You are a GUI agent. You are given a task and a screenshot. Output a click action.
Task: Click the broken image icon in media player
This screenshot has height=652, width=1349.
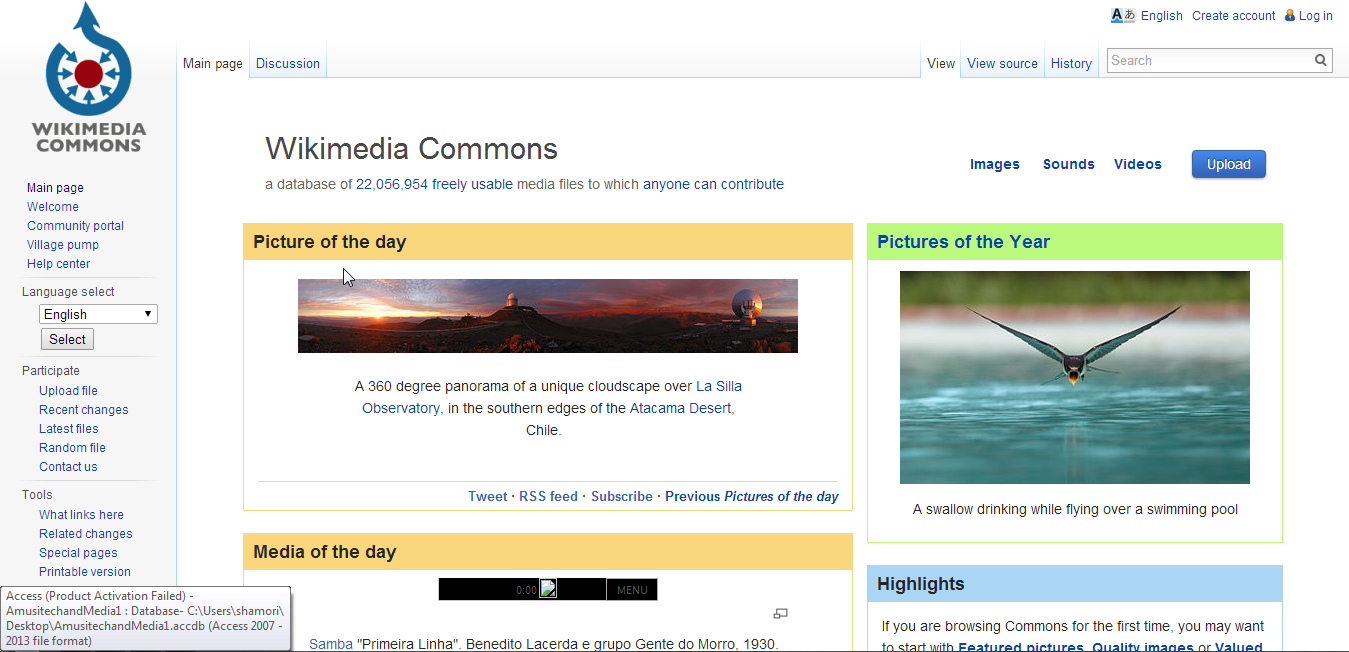coord(548,588)
